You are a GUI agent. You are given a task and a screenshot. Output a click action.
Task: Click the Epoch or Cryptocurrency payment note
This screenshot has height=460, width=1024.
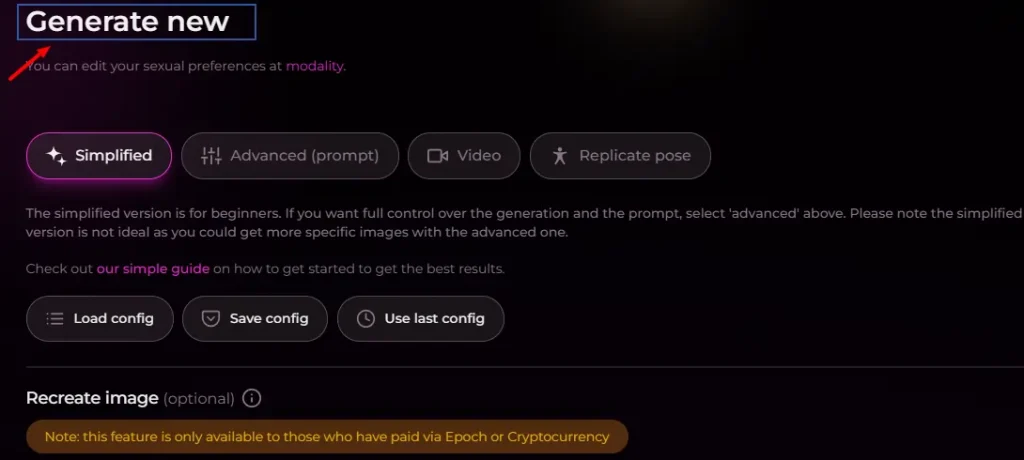click(327, 436)
